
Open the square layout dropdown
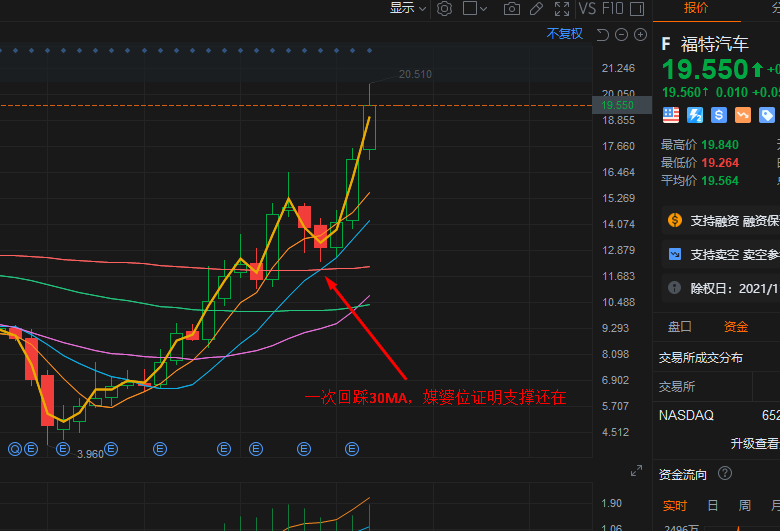pos(475,8)
